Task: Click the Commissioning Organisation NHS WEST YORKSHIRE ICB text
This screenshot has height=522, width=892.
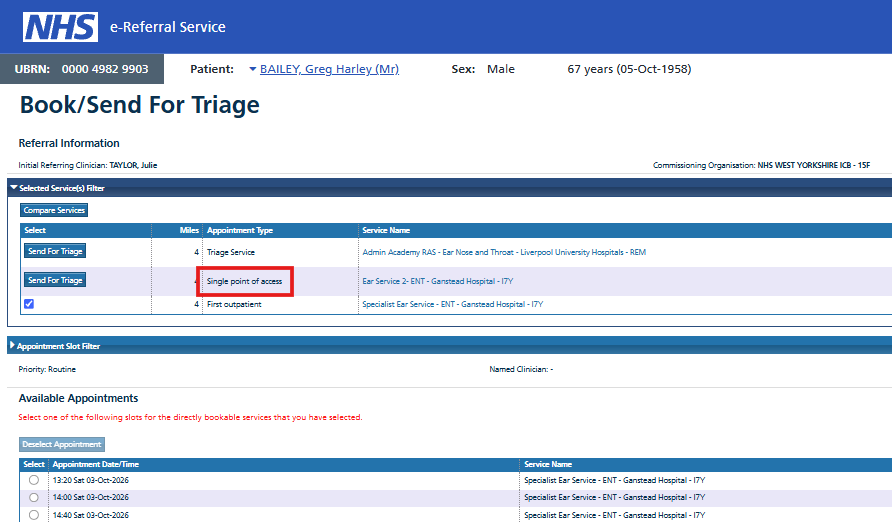Action: [x=761, y=165]
